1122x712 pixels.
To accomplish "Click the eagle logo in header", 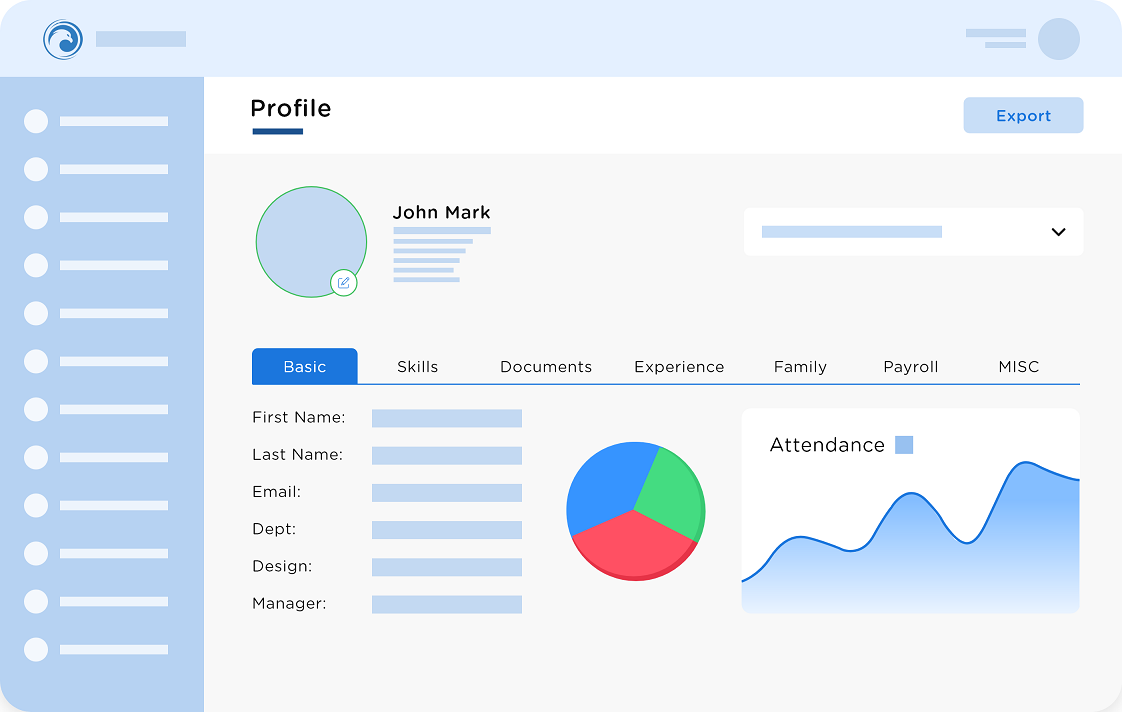I will click(x=62, y=40).
